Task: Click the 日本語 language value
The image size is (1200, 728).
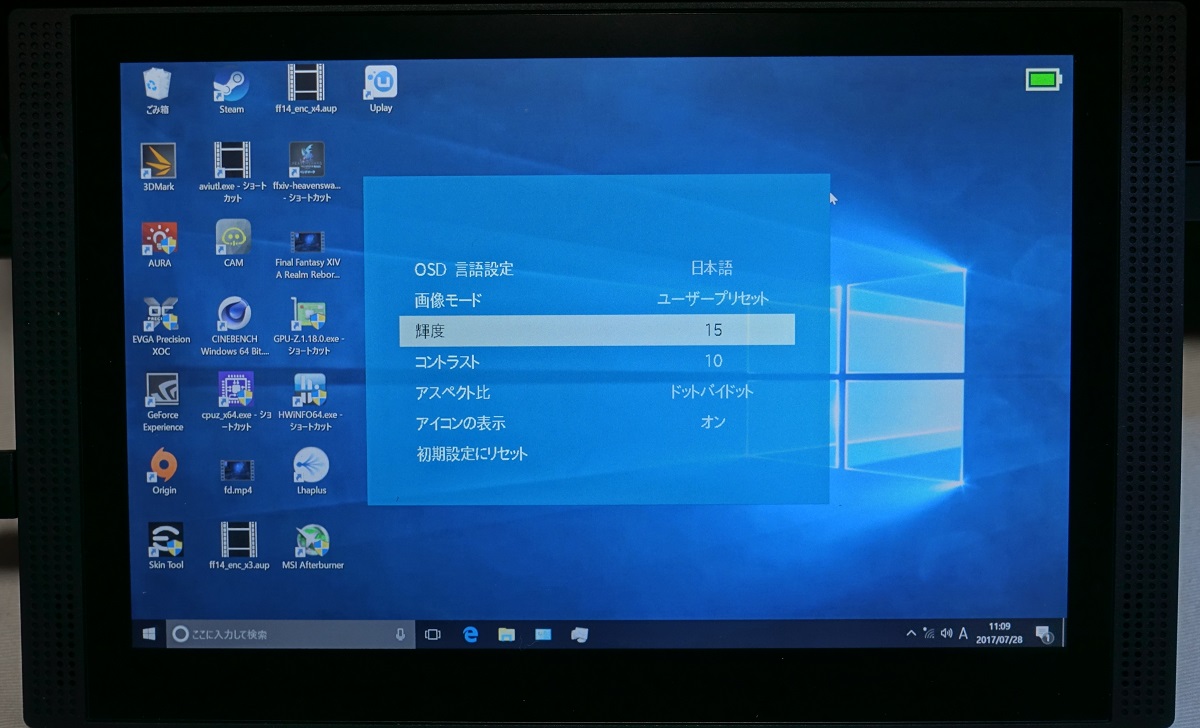Action: tap(712, 268)
